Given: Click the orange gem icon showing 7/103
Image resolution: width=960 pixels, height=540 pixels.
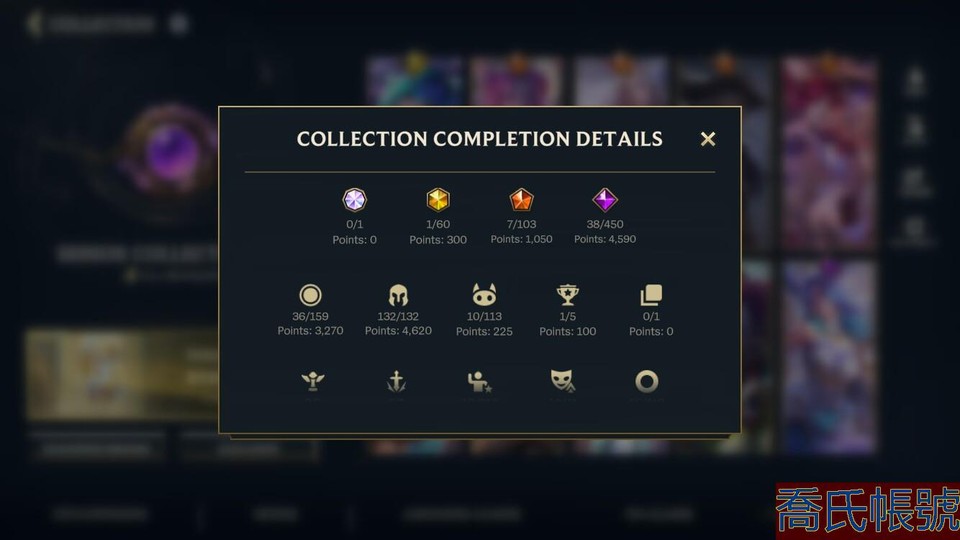Looking at the screenshot, I should (x=521, y=200).
